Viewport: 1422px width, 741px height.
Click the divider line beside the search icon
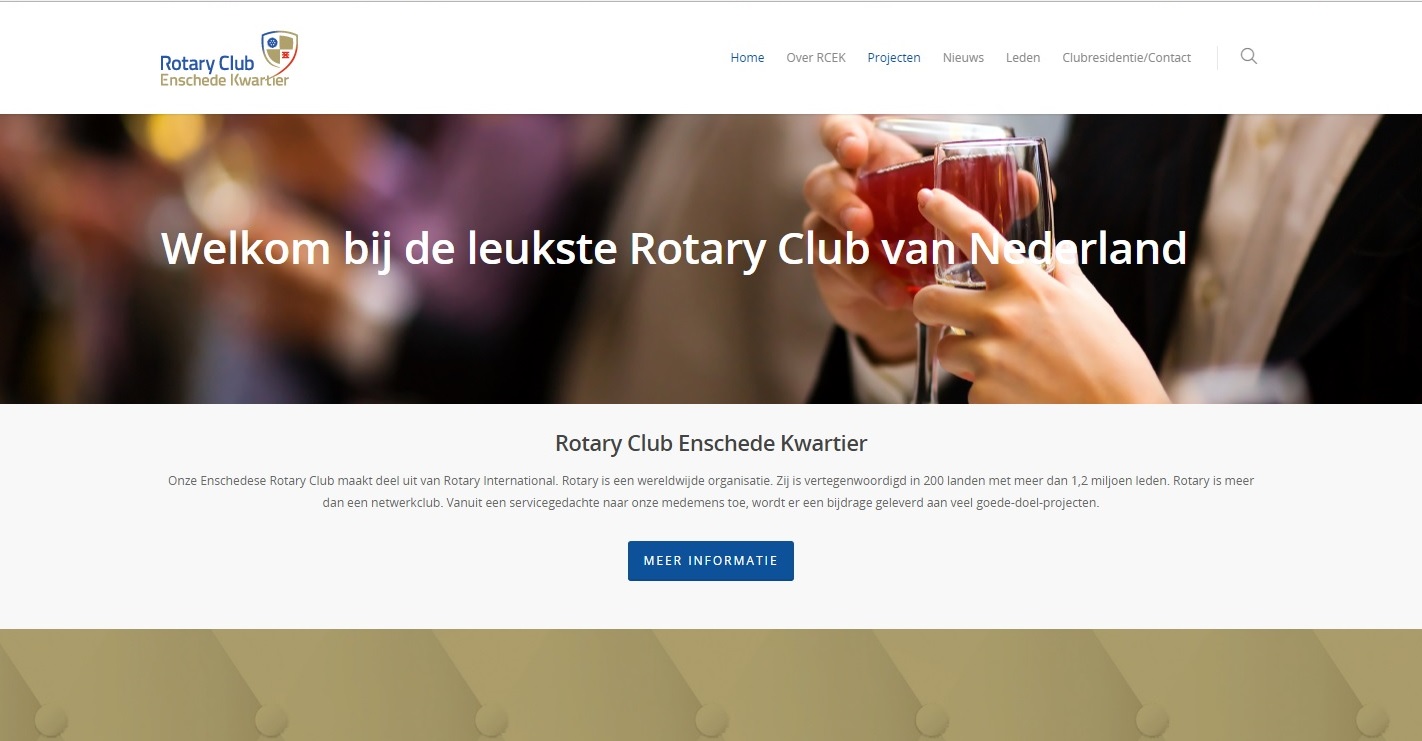(1217, 58)
